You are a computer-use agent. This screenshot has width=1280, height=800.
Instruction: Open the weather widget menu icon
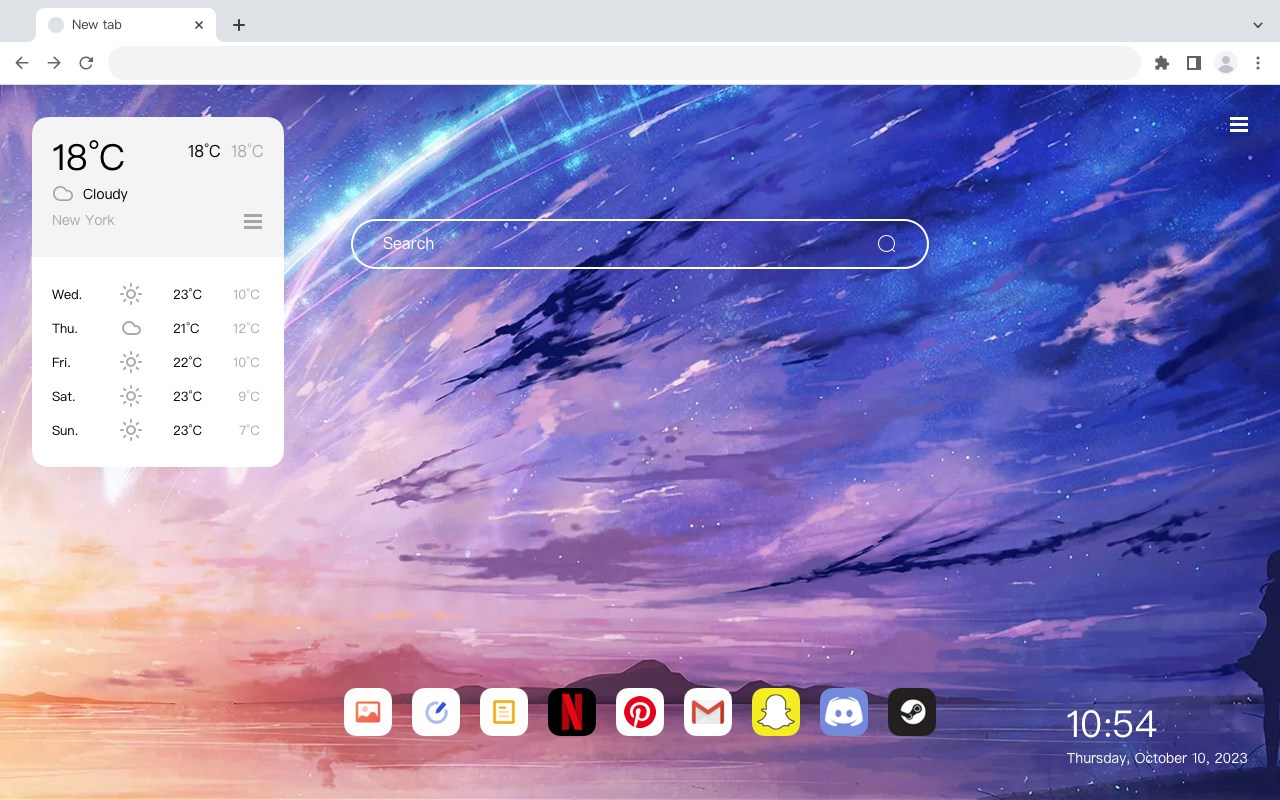[x=253, y=221]
